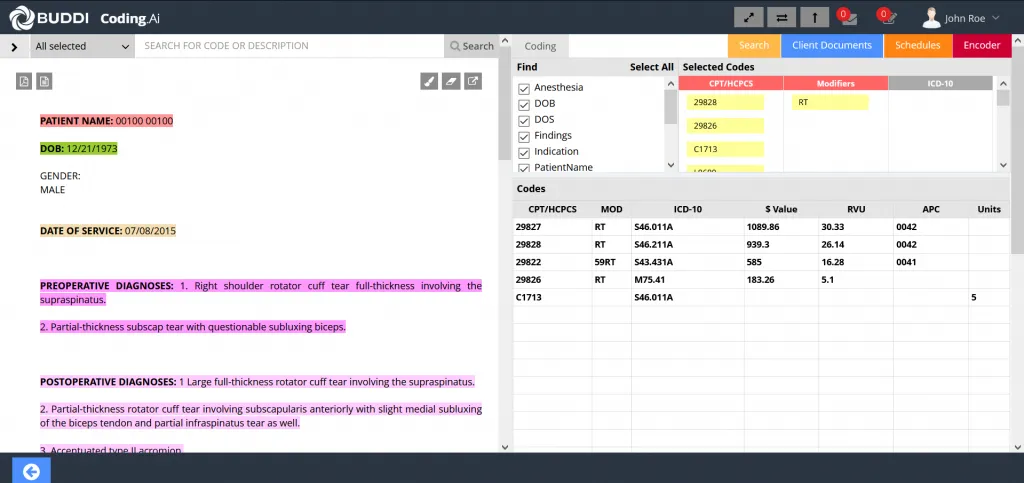Click Select All in Find panel
The width and height of the screenshot is (1024, 483).
pyautogui.click(x=651, y=67)
